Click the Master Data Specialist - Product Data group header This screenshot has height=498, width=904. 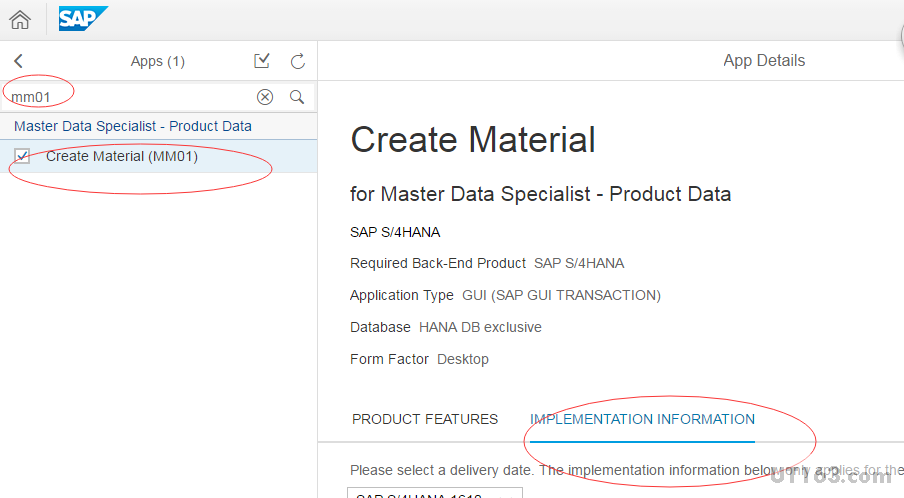coord(159,126)
